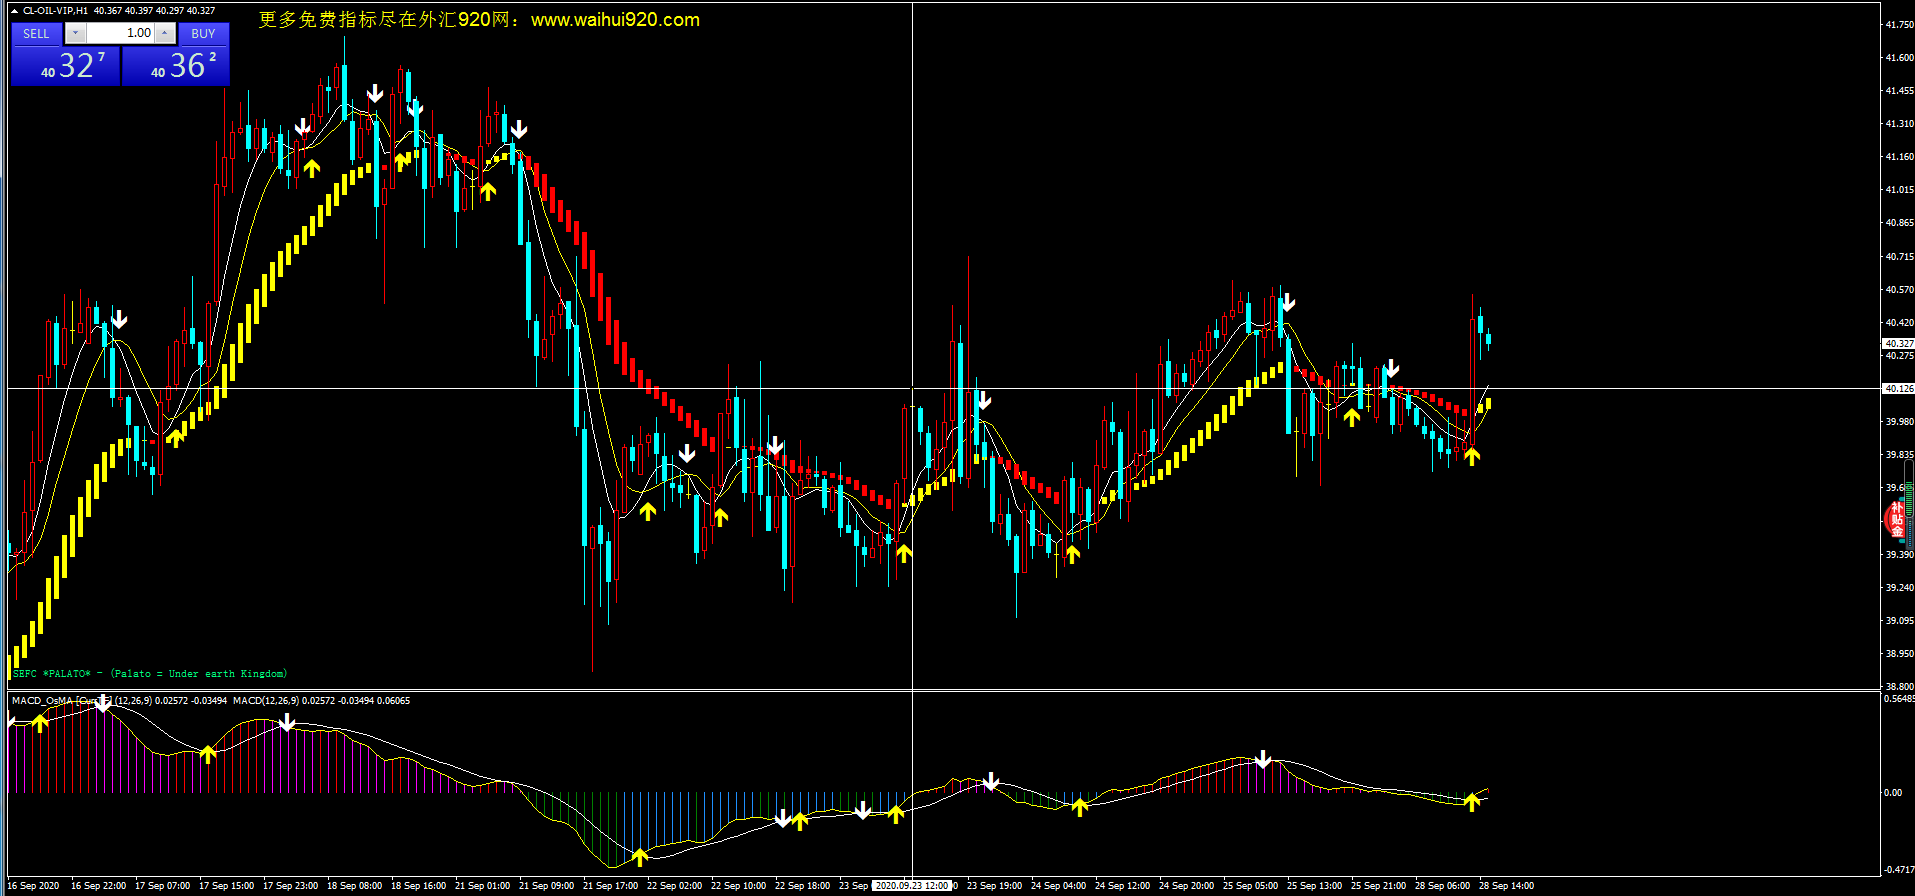Image resolution: width=1915 pixels, height=896 pixels.
Task: Click the buy price 40.36 tile
Action: coord(176,66)
